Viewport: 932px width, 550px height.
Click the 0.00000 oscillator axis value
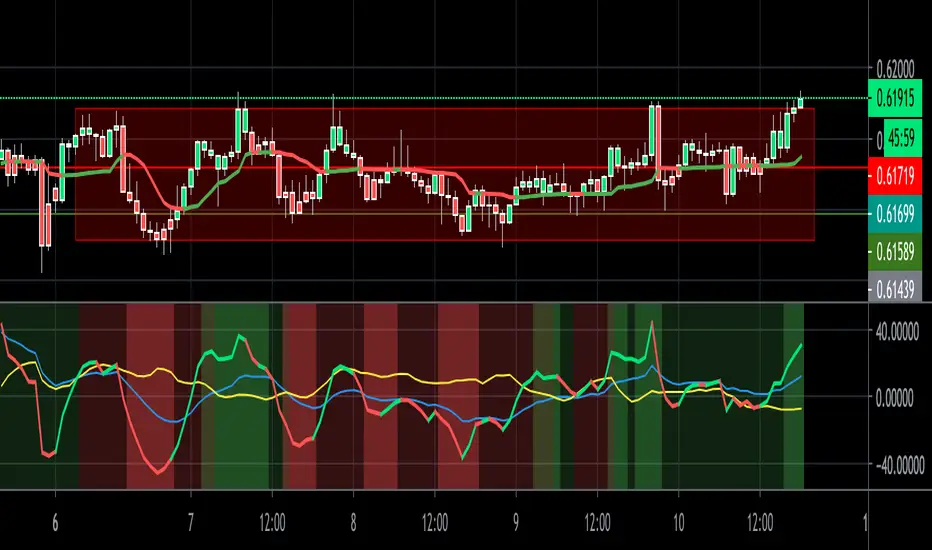point(895,398)
